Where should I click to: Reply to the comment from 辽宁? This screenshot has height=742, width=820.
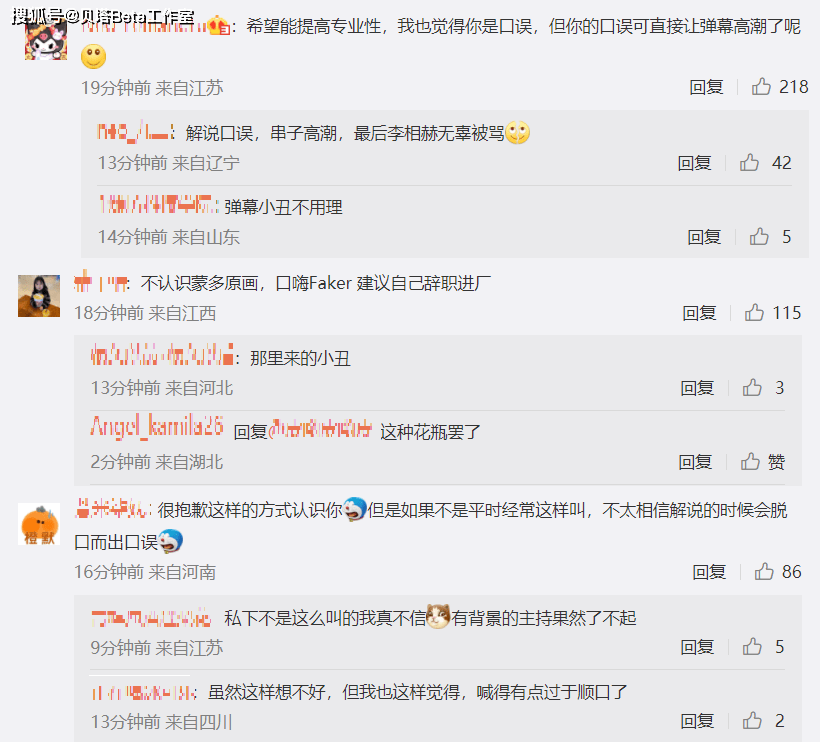tap(694, 163)
